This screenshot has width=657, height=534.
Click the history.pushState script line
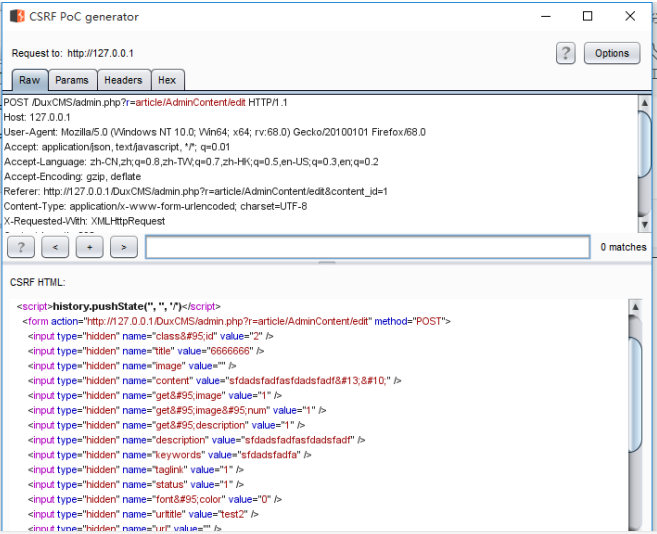point(119,306)
